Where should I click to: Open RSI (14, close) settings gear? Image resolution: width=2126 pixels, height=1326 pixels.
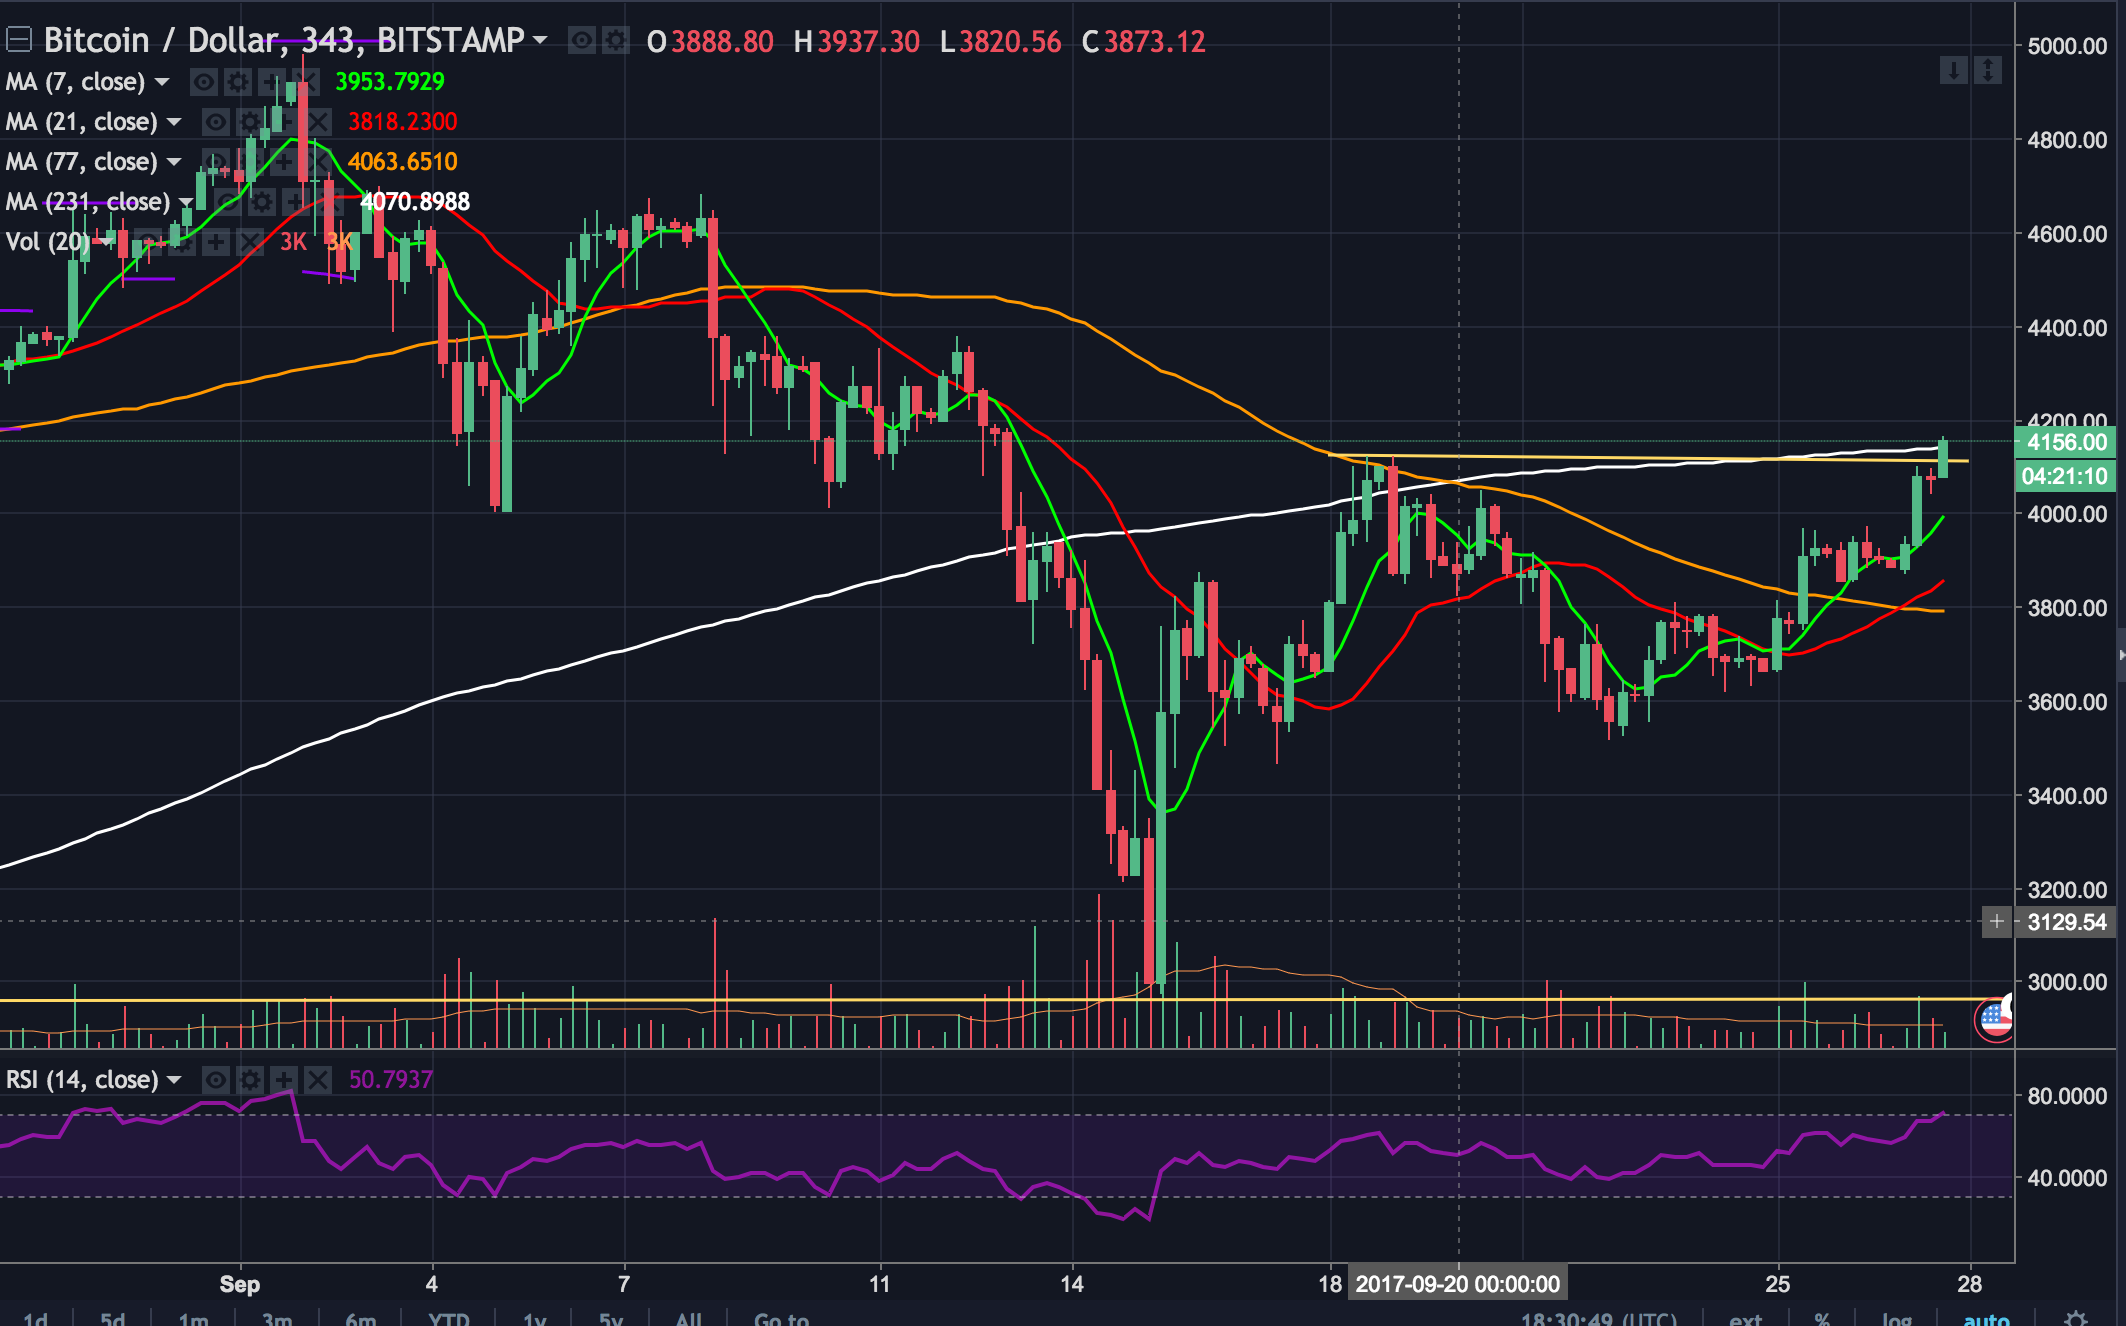pyautogui.click(x=249, y=1080)
